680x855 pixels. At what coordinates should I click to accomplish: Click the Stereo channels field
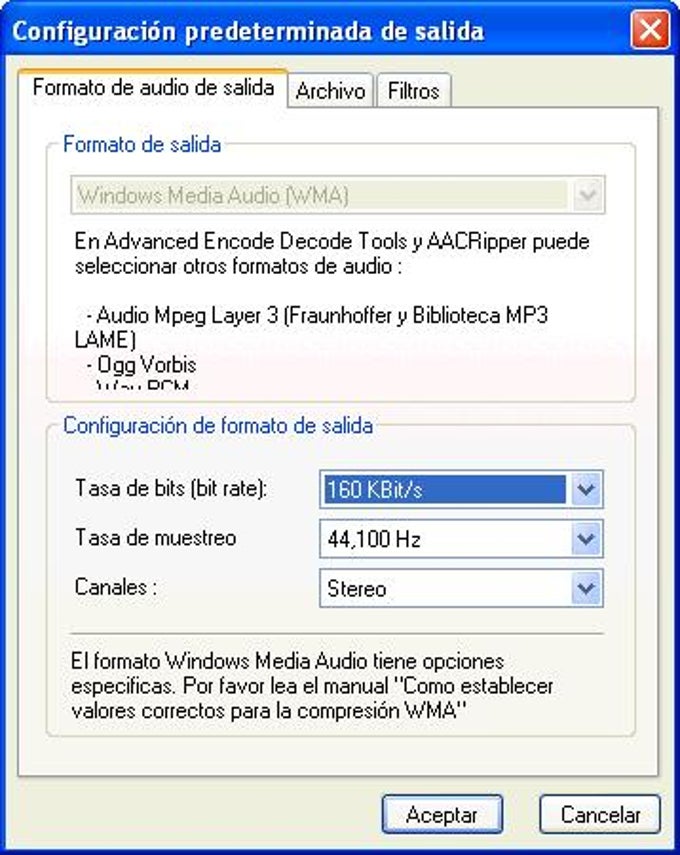461,588
